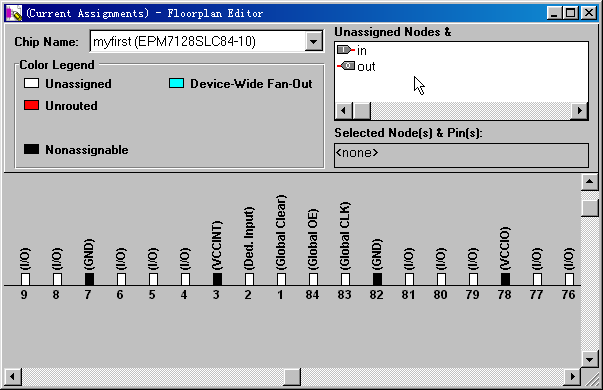Open the Chip Name dropdown arrow
This screenshot has height=390, width=603.
point(314,42)
